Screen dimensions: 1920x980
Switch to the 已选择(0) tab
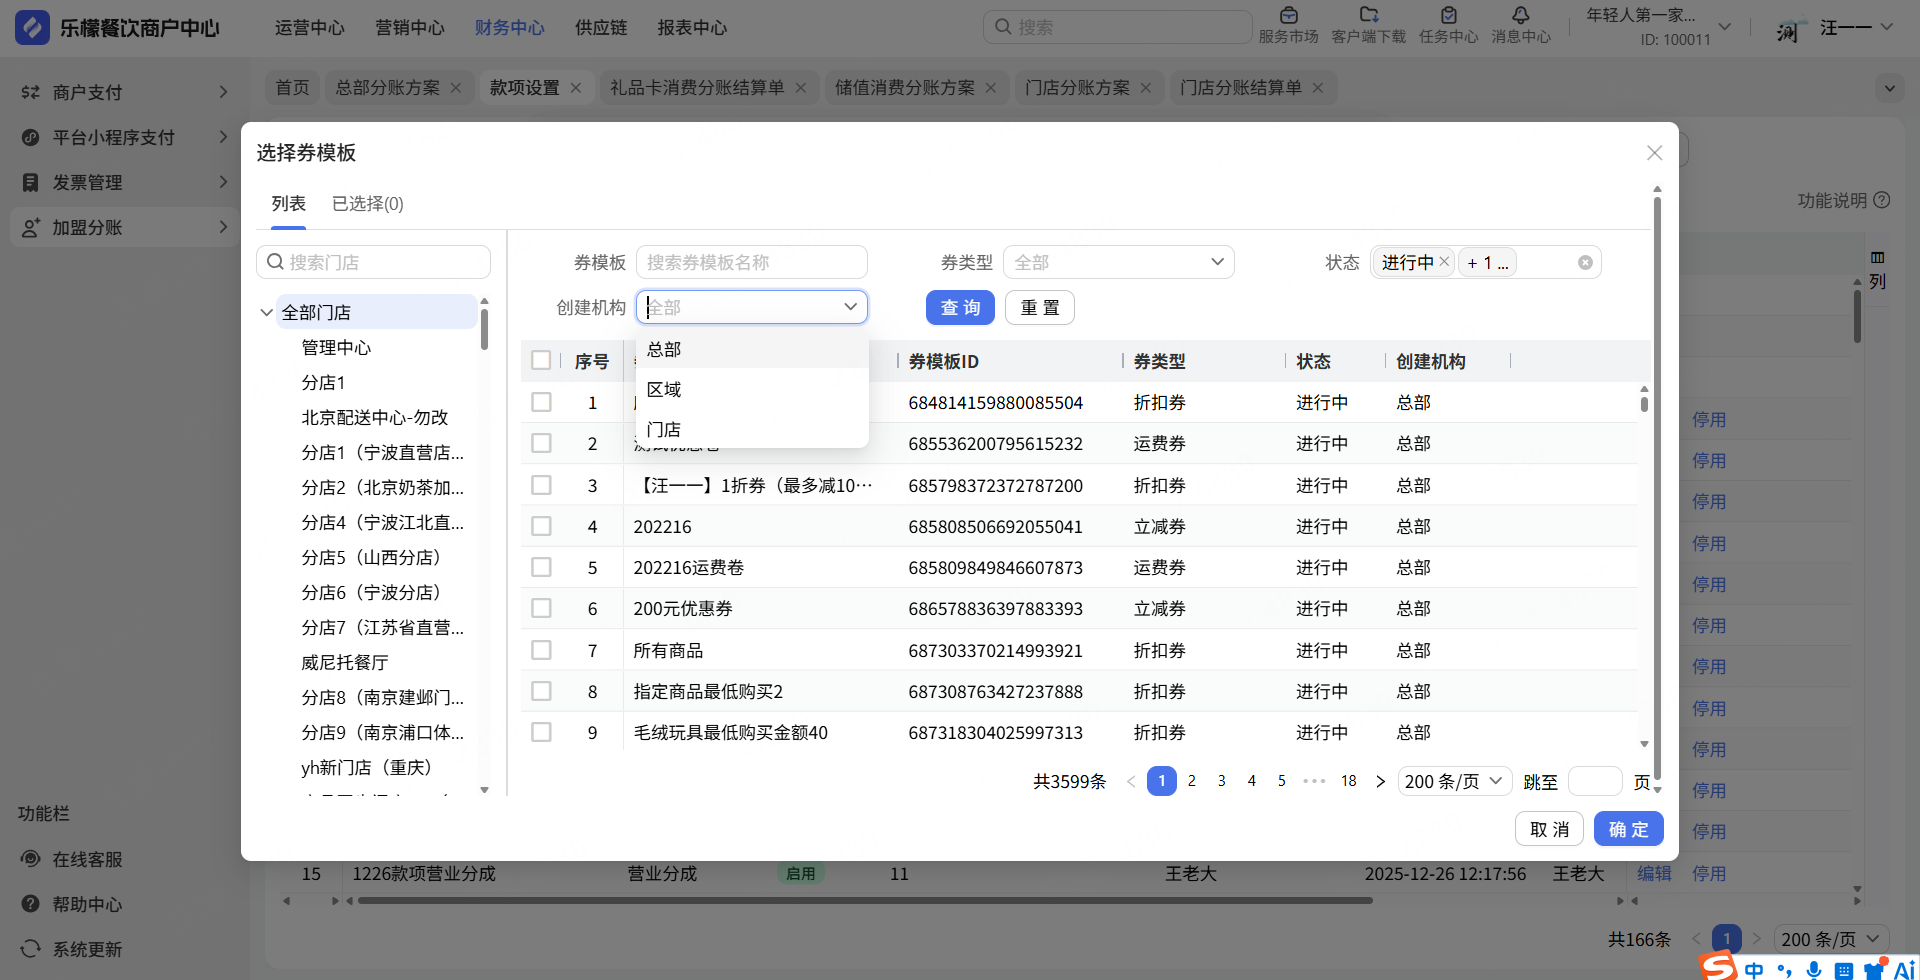367,204
